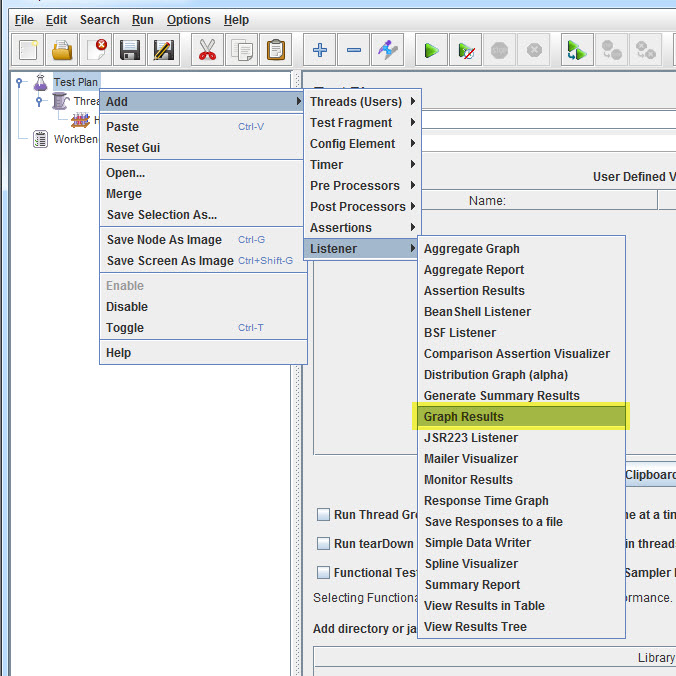Viewport: 676px width, 676px height.
Task: Choose Simple Data Writer listener
Action: (x=521, y=542)
